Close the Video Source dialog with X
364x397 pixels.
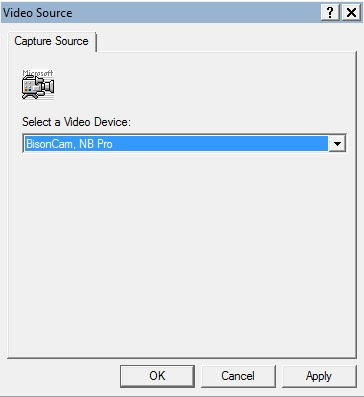click(351, 13)
